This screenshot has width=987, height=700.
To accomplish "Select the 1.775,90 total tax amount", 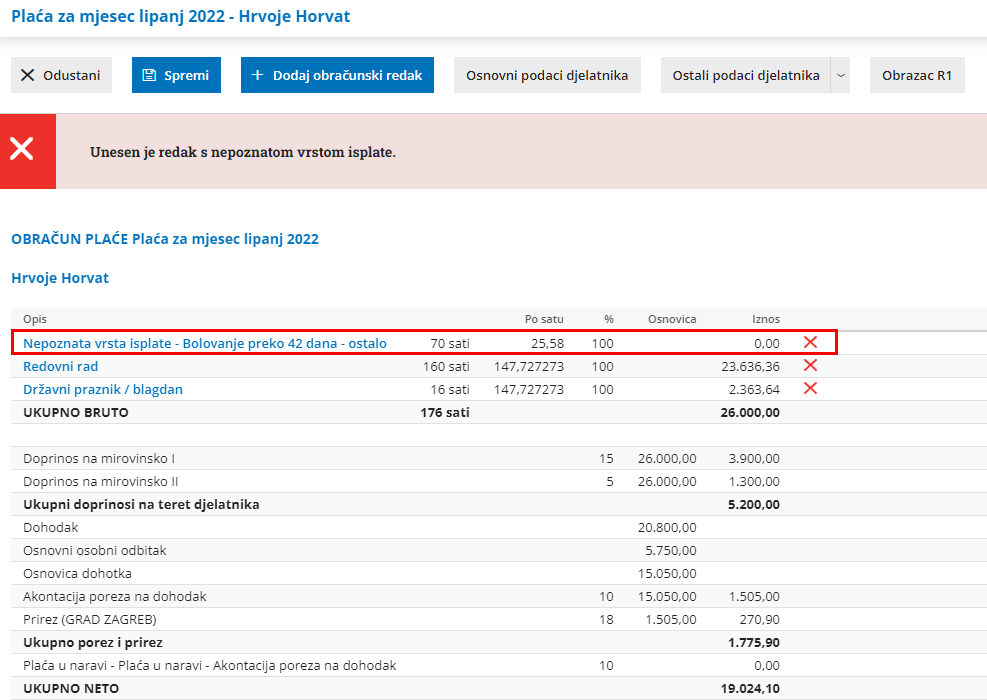I will (x=754, y=642).
